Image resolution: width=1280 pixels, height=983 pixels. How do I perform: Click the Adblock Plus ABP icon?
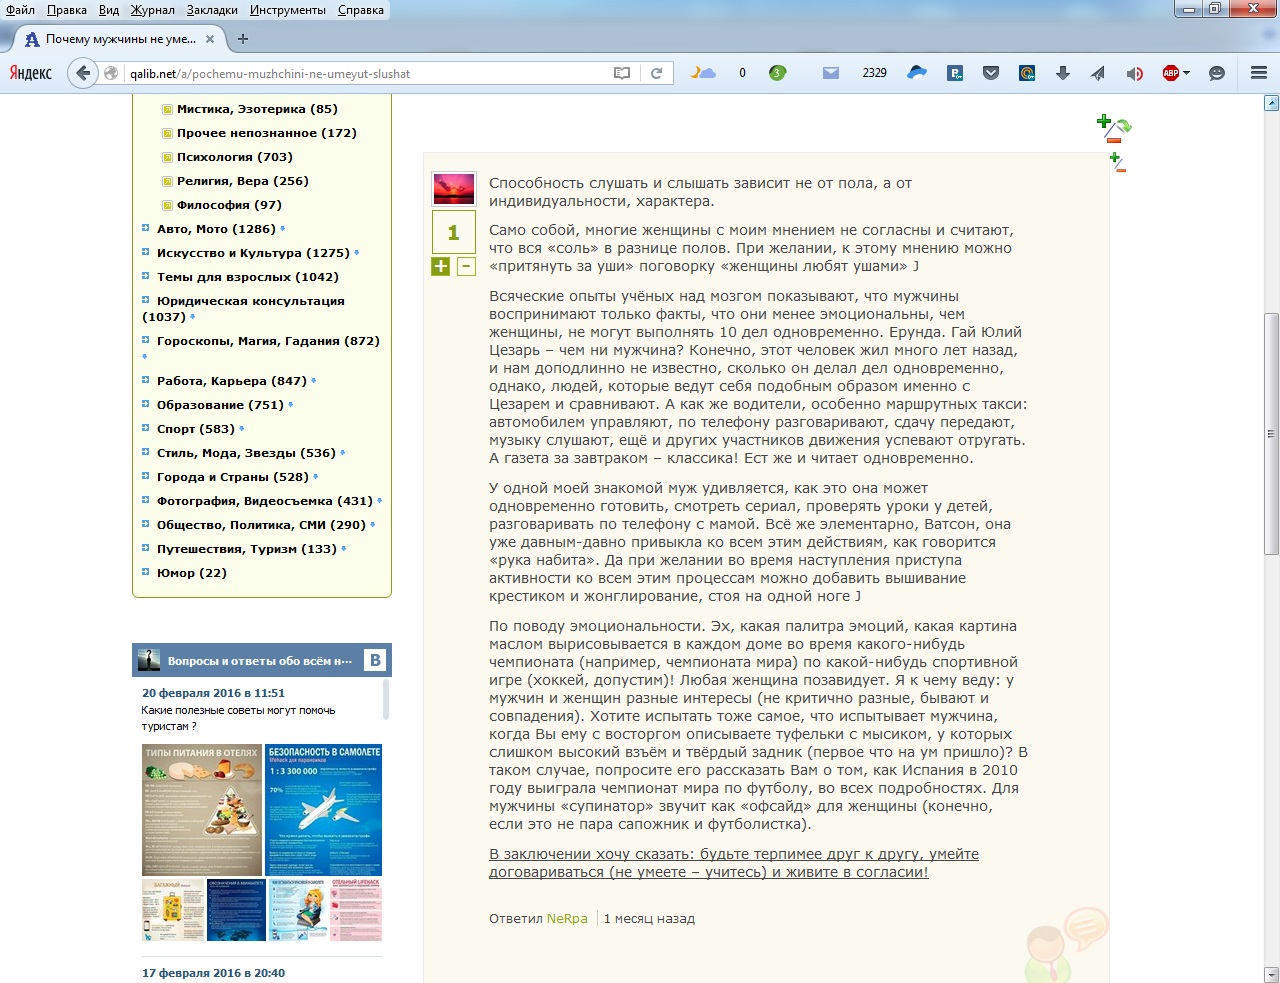pos(1170,73)
